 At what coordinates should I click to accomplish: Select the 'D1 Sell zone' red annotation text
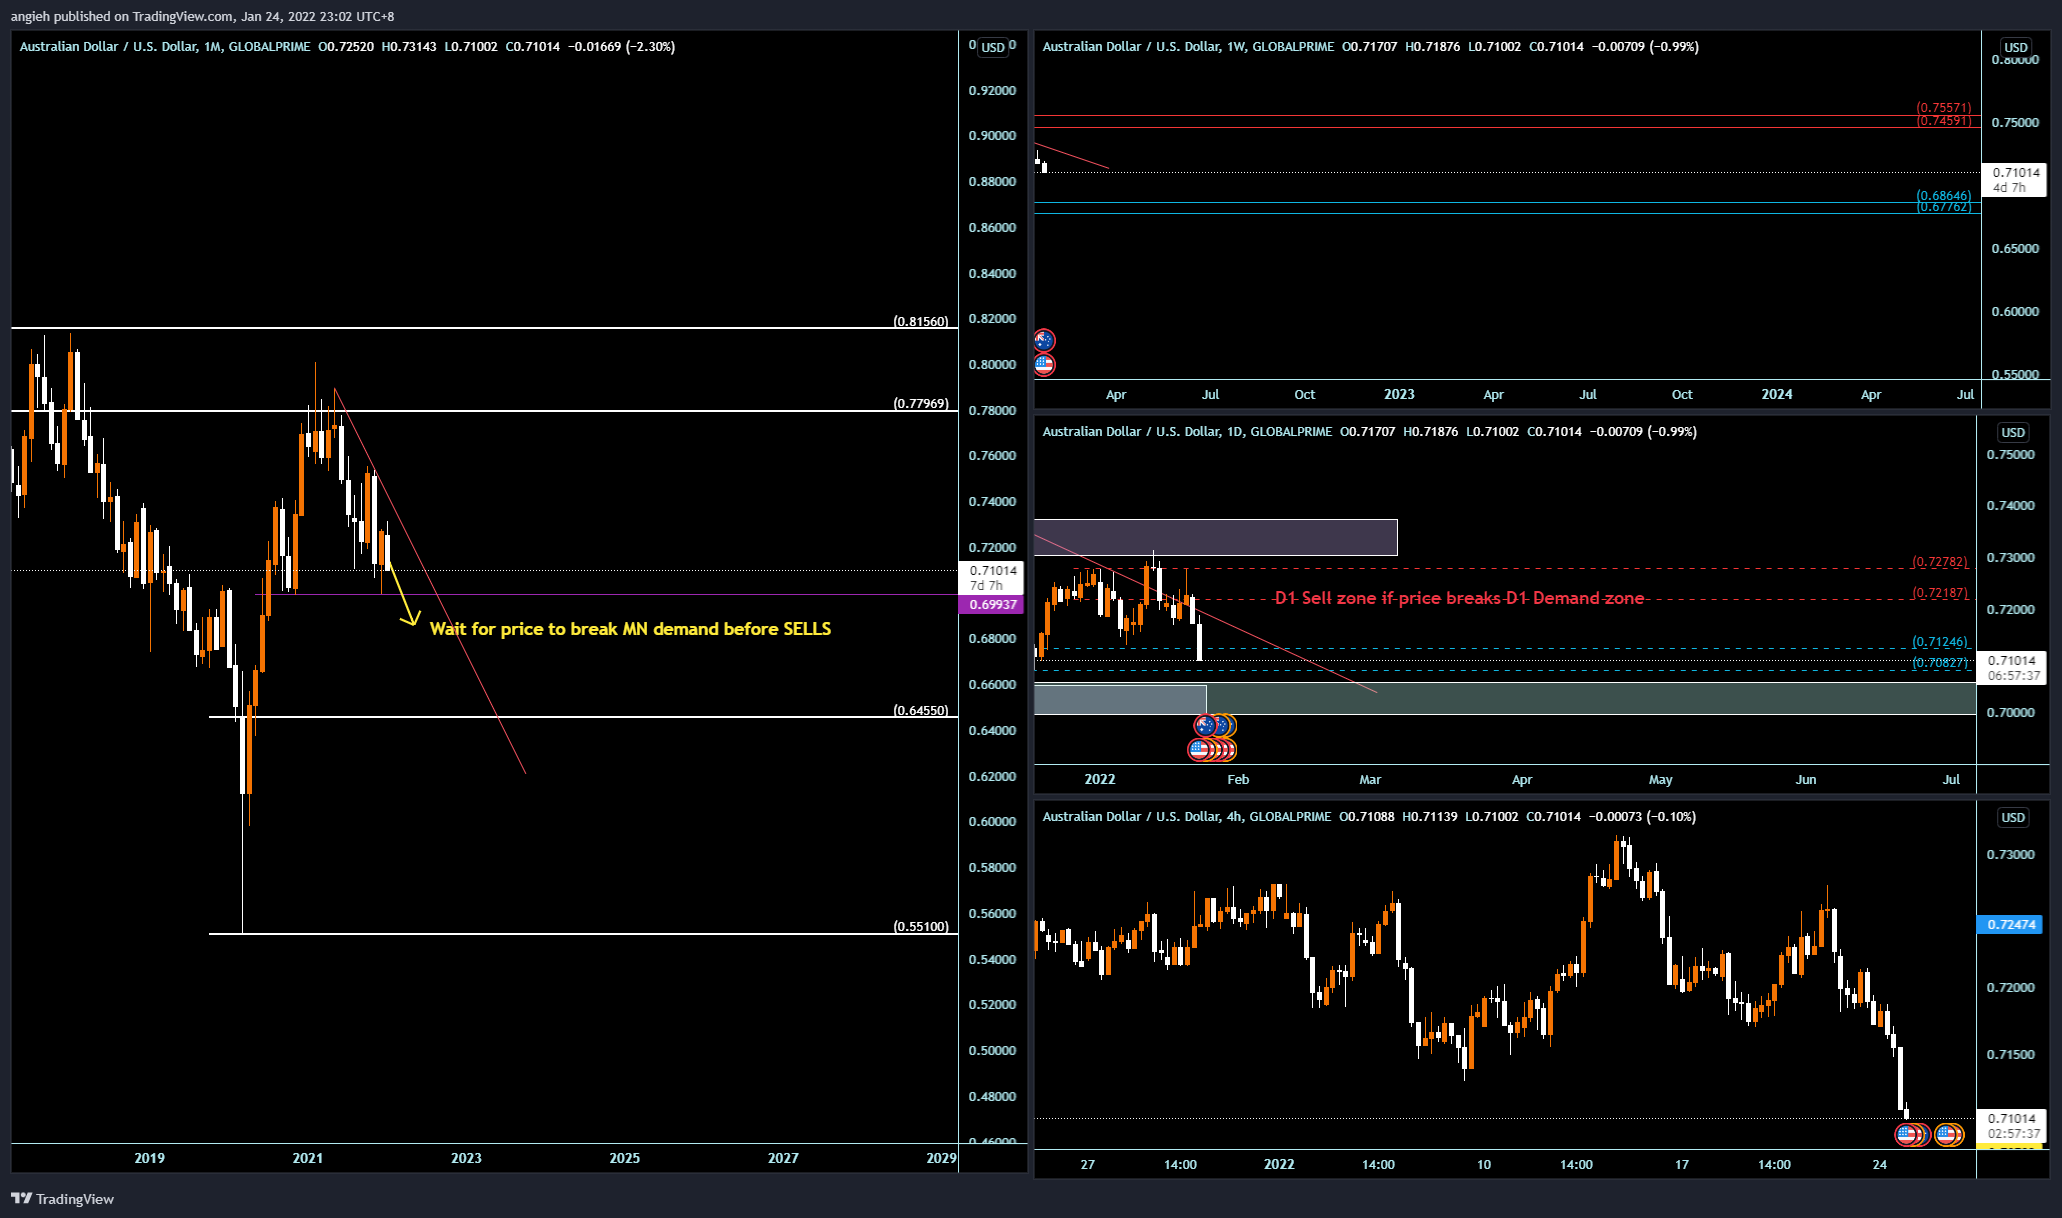tap(1459, 598)
